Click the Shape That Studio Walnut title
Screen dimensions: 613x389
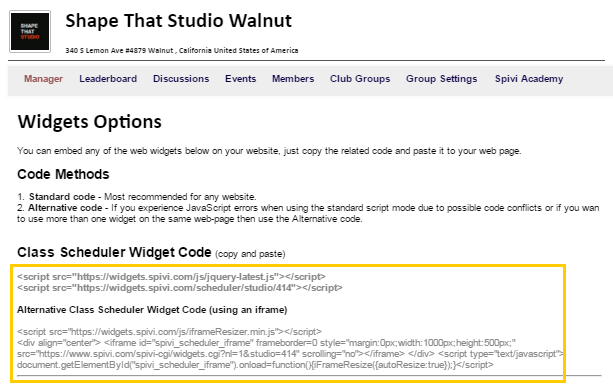pos(179,21)
